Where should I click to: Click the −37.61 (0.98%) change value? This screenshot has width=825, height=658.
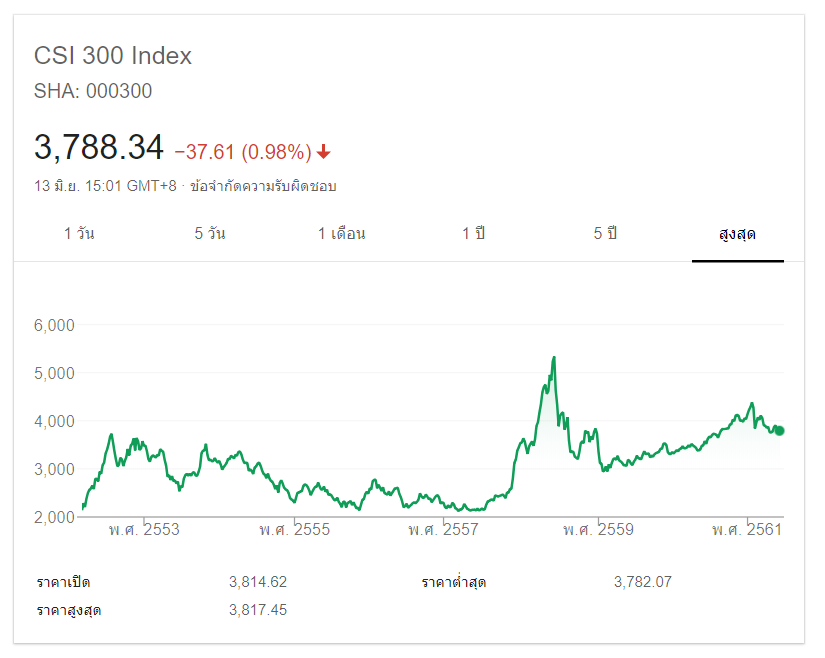coord(243,152)
